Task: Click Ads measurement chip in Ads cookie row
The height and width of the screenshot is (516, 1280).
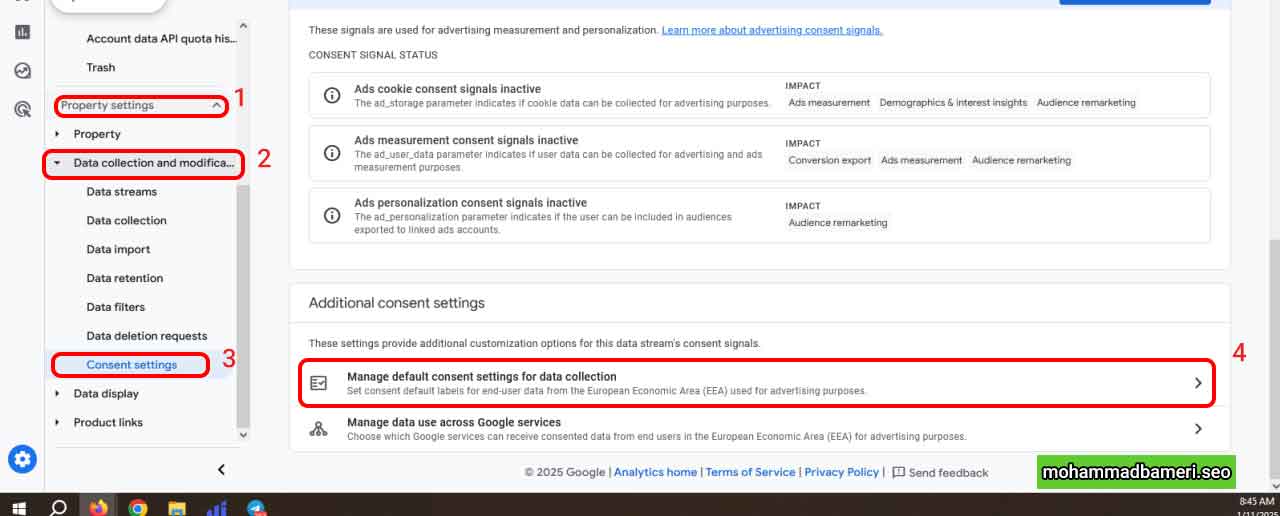Action: point(829,103)
